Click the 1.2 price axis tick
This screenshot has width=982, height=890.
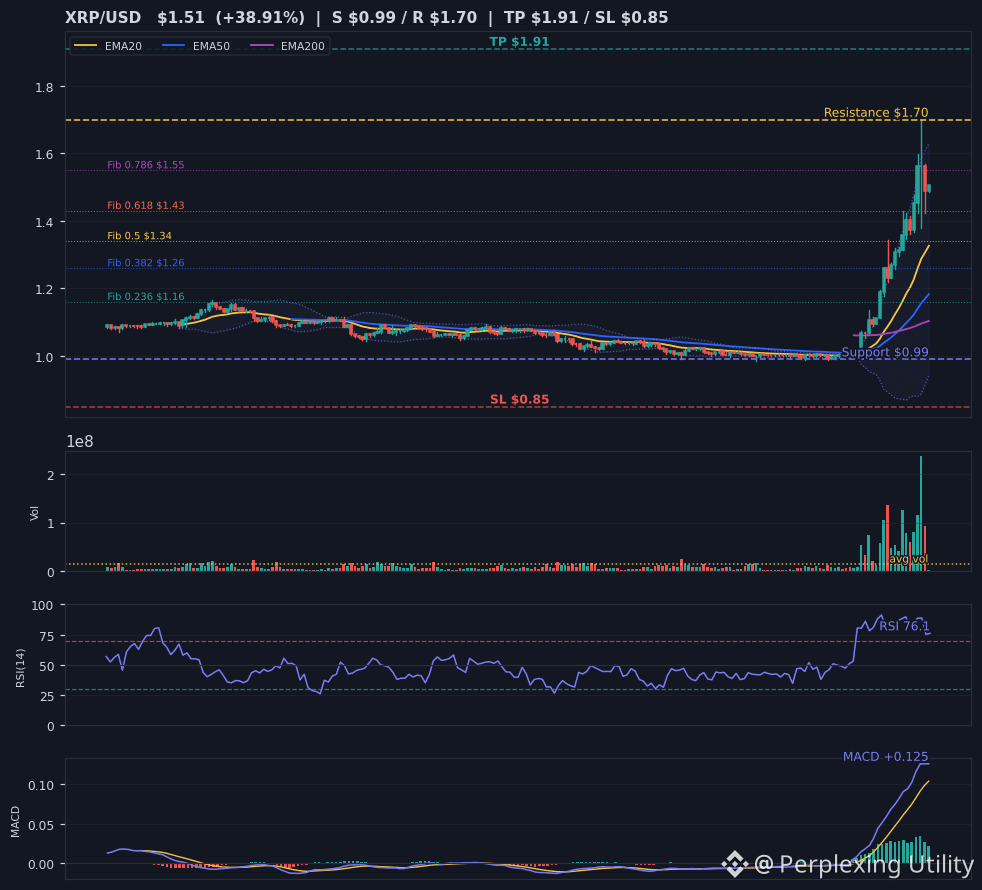point(44,289)
